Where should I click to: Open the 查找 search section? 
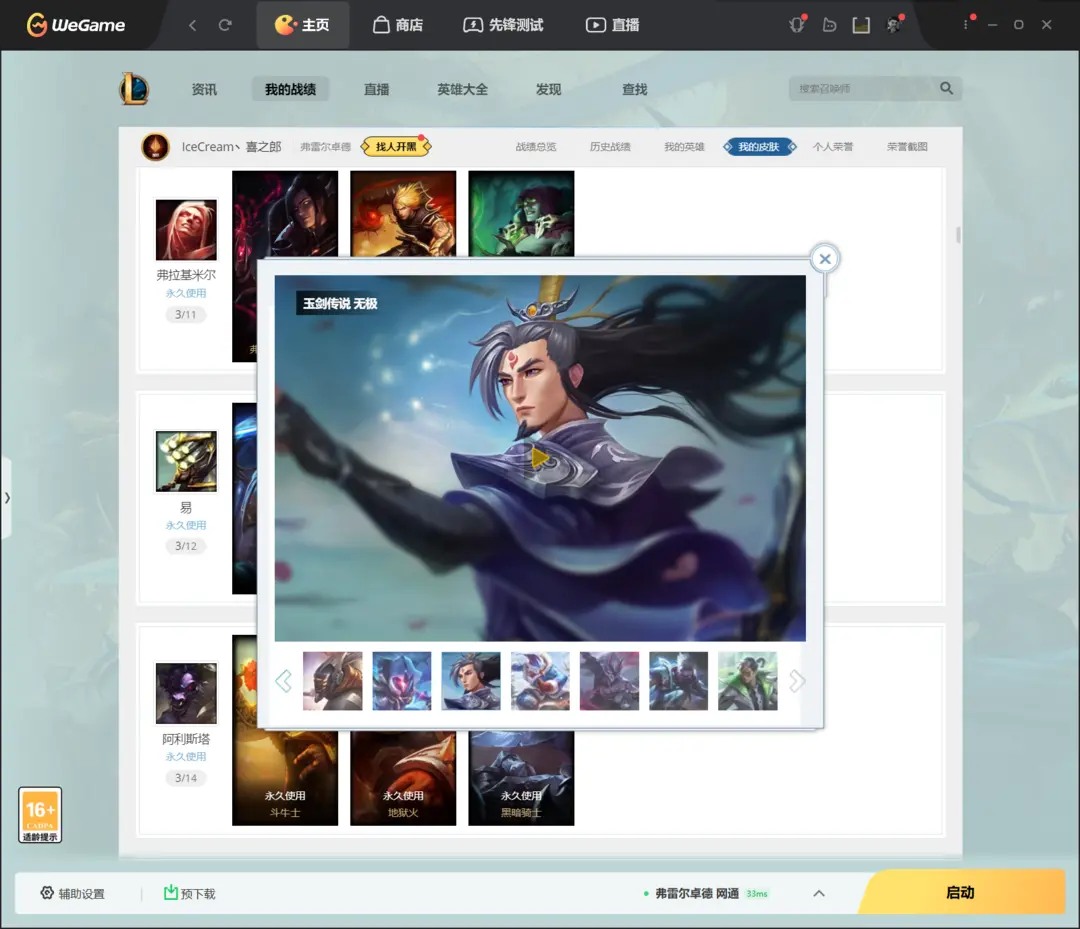point(634,90)
